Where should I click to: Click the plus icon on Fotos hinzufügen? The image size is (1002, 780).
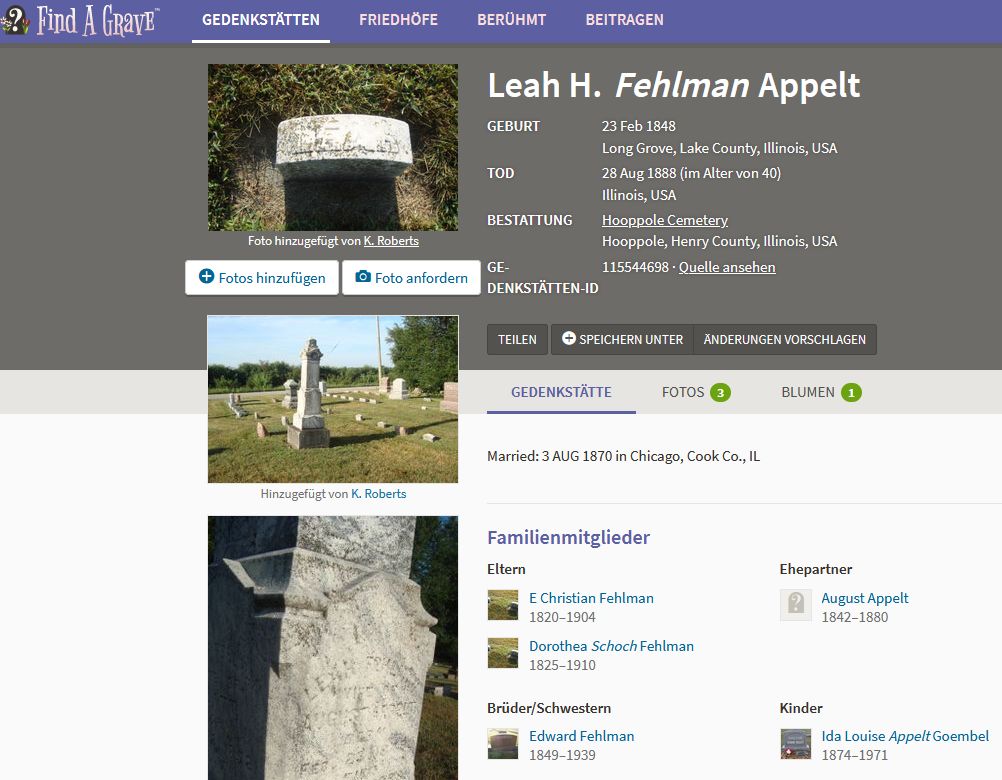pyautogui.click(x=206, y=277)
